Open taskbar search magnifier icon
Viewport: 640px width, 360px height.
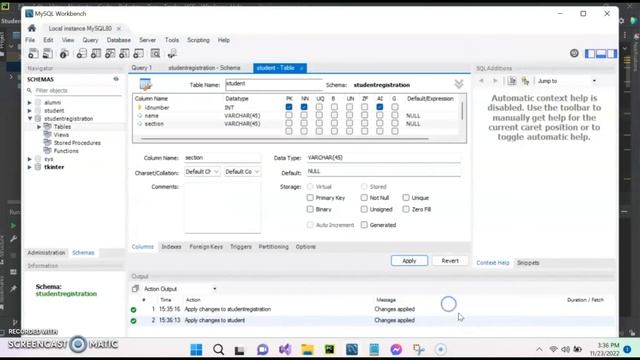coord(218,349)
